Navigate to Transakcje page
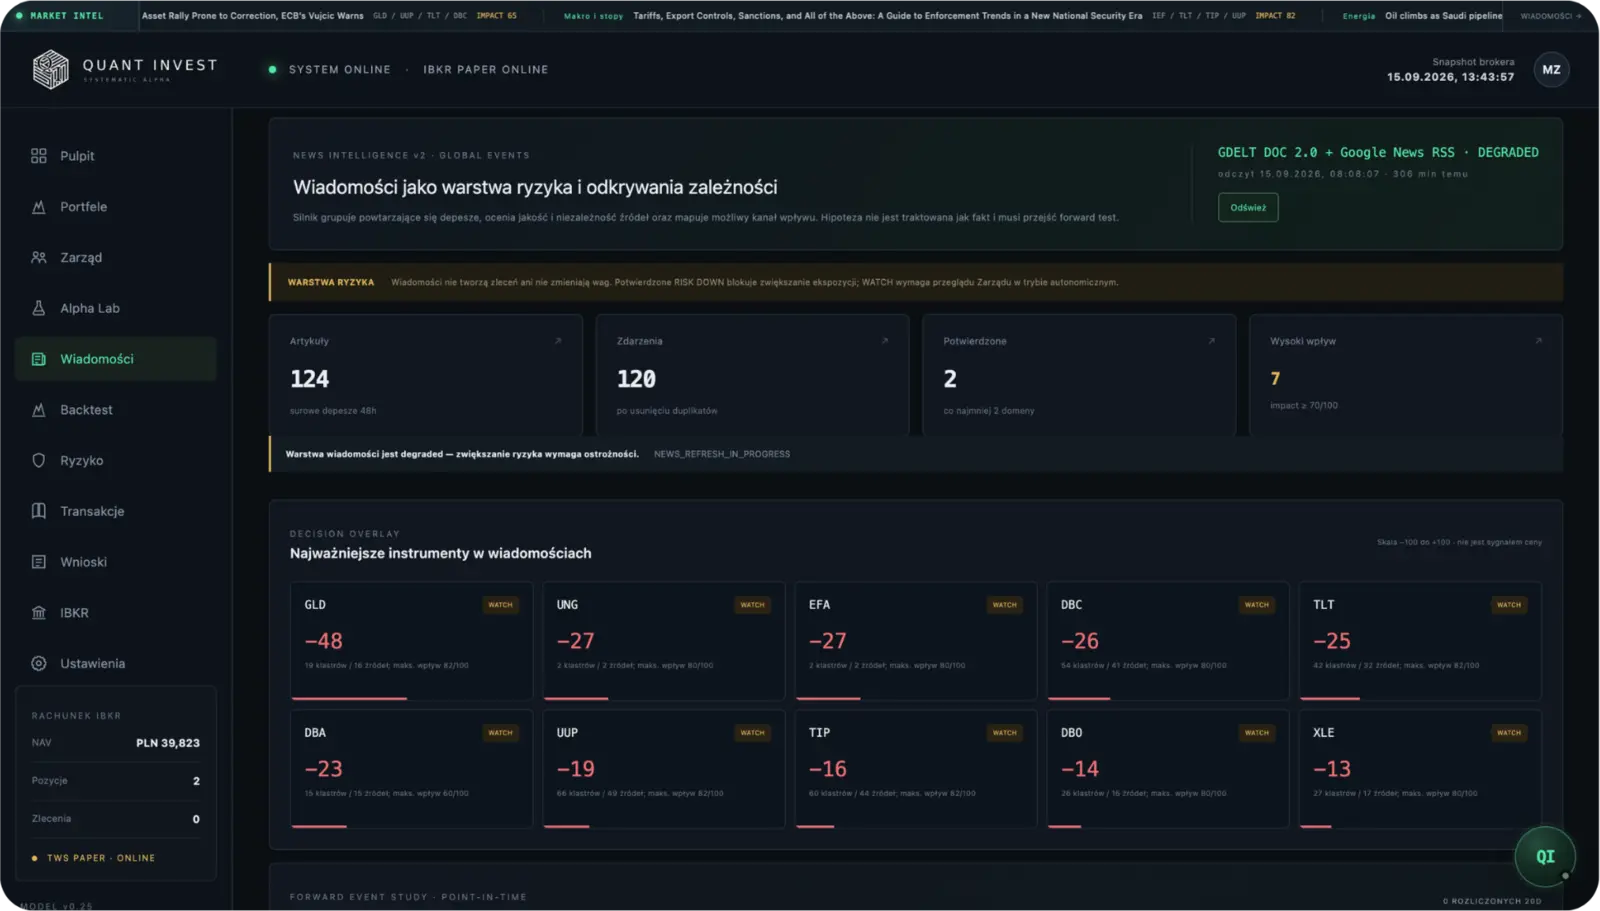The width and height of the screenshot is (1600, 911). point(116,511)
